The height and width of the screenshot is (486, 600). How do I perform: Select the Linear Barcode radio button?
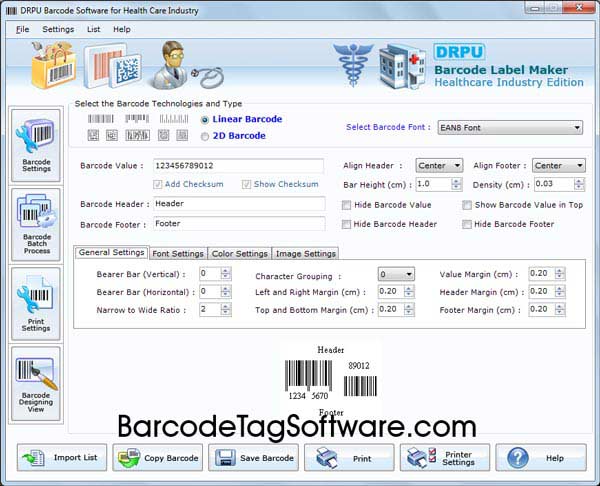(205, 120)
